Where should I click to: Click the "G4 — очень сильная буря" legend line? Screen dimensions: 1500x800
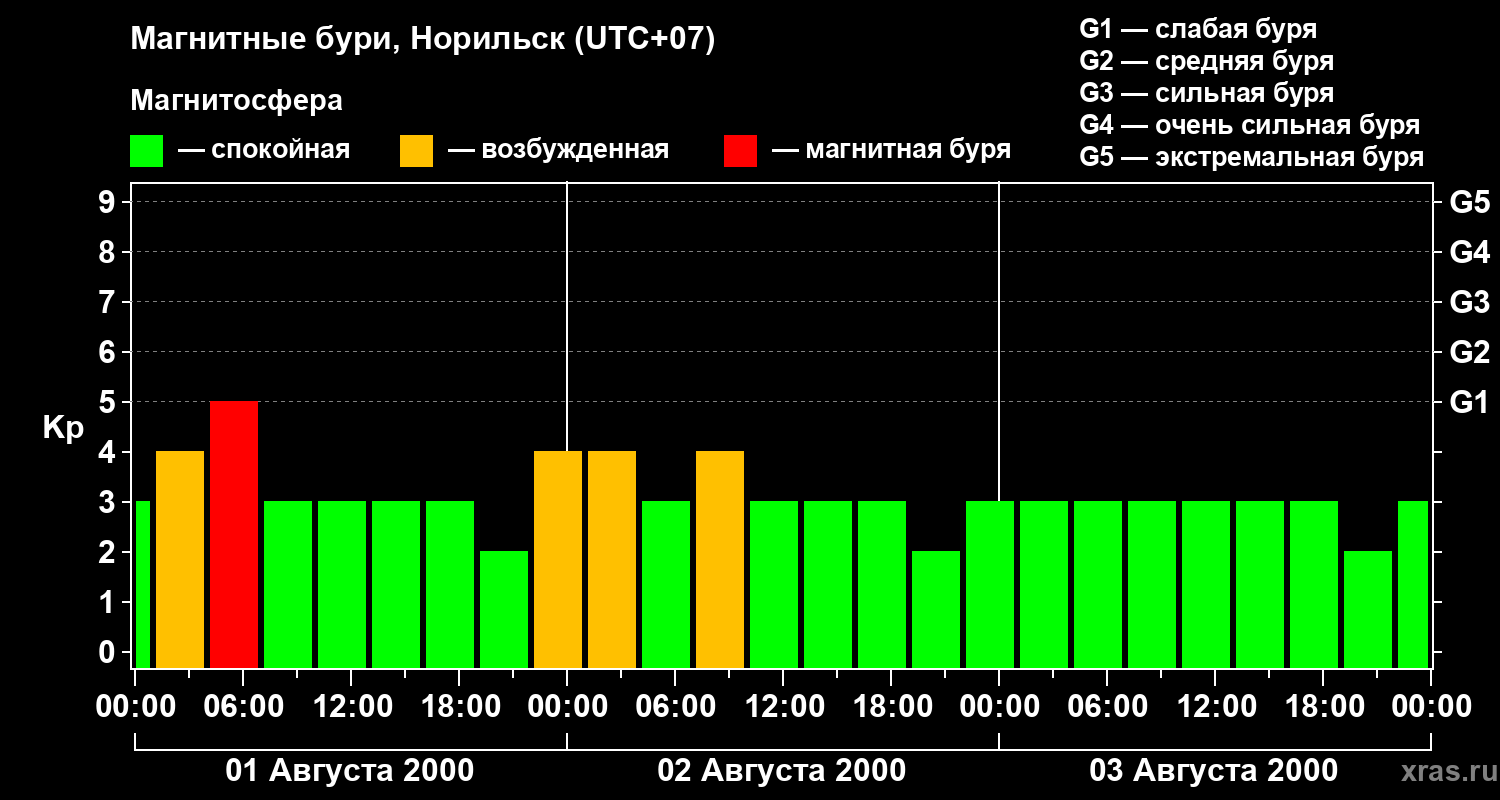coord(1250,125)
